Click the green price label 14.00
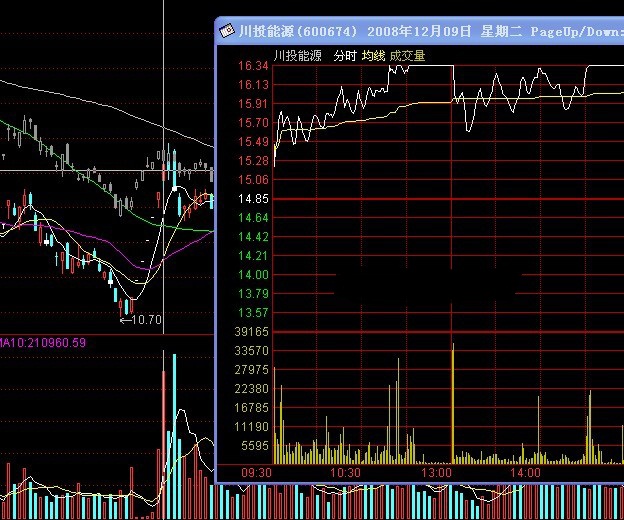Image resolution: width=624 pixels, height=520 pixels. 253,275
